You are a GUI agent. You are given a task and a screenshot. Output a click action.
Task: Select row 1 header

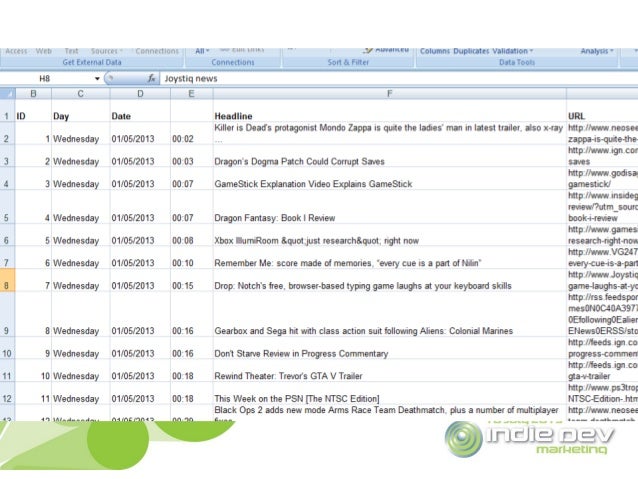[x=7, y=111]
